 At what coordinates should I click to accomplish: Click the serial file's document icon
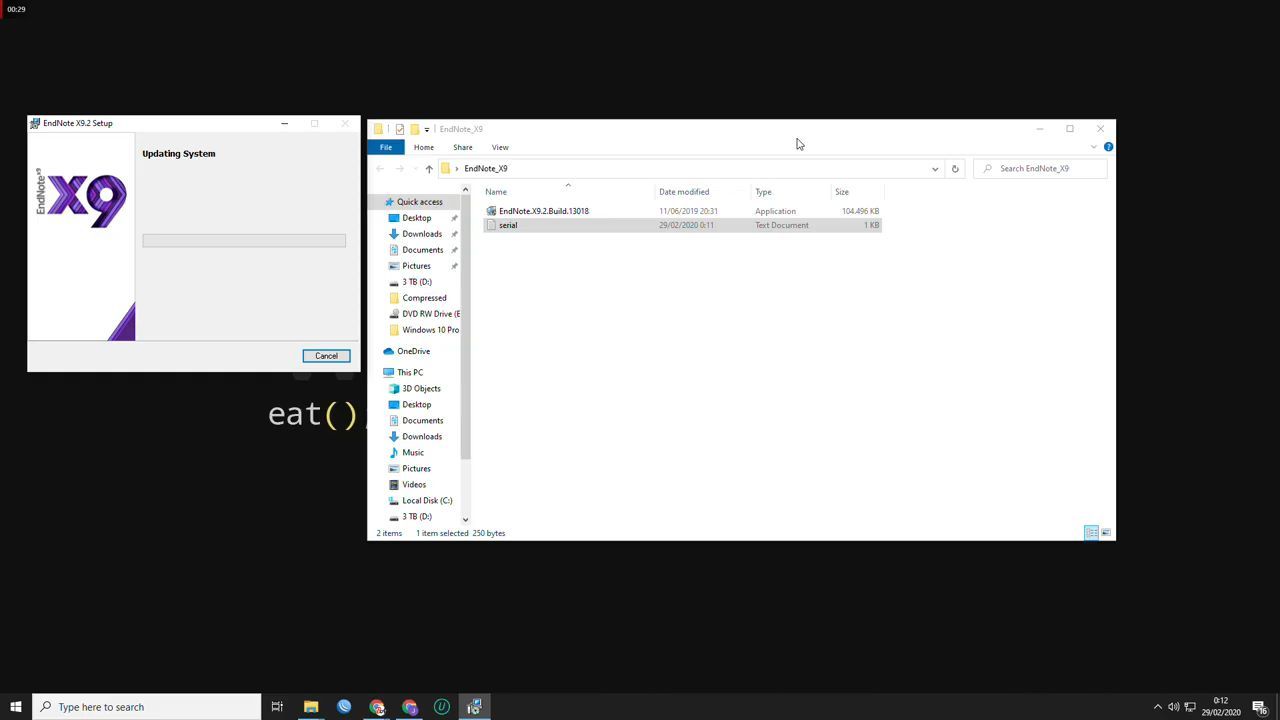point(491,225)
